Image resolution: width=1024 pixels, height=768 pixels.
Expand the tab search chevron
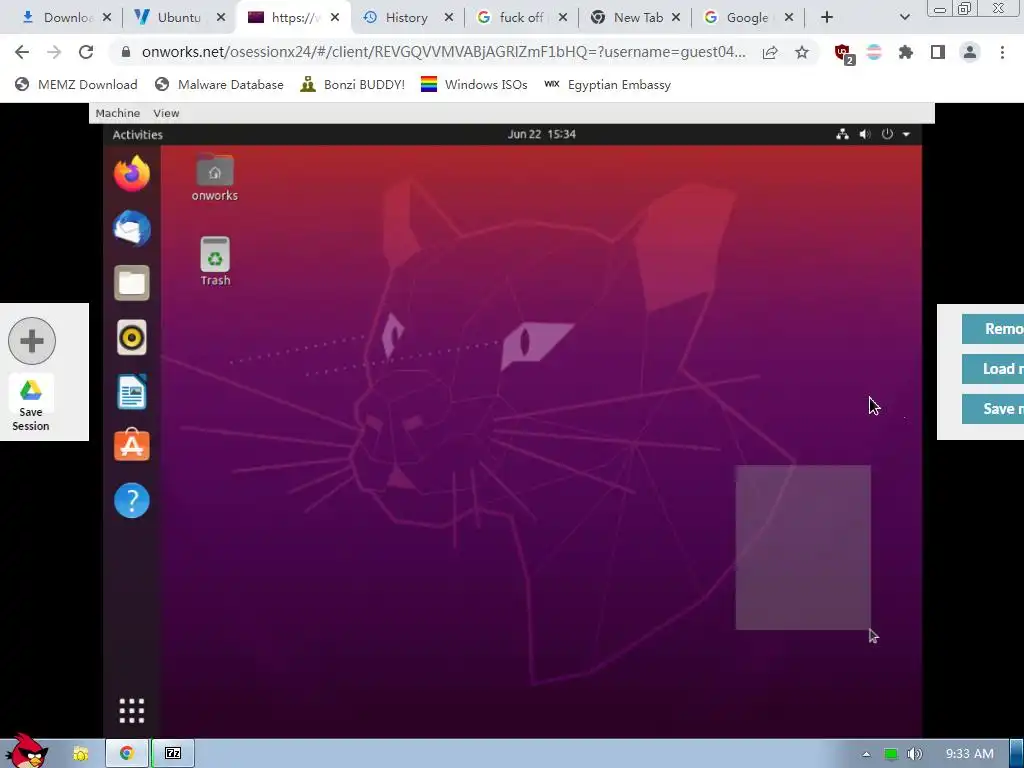point(904,18)
